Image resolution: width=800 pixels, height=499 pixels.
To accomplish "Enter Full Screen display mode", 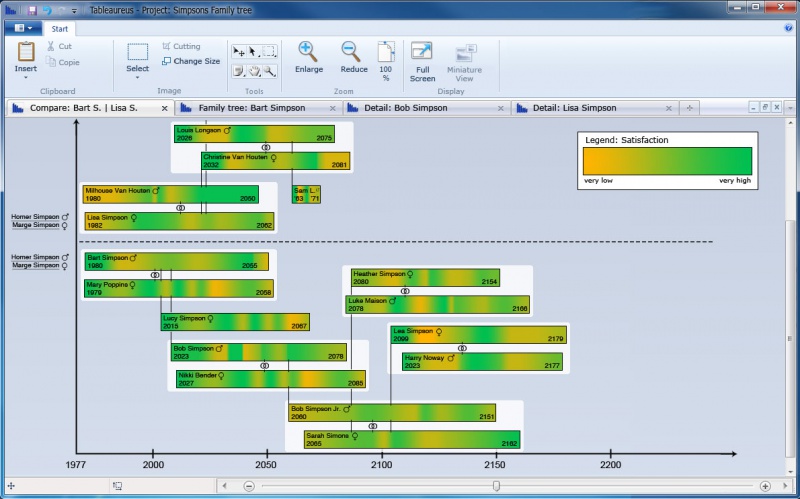I will 422,62.
